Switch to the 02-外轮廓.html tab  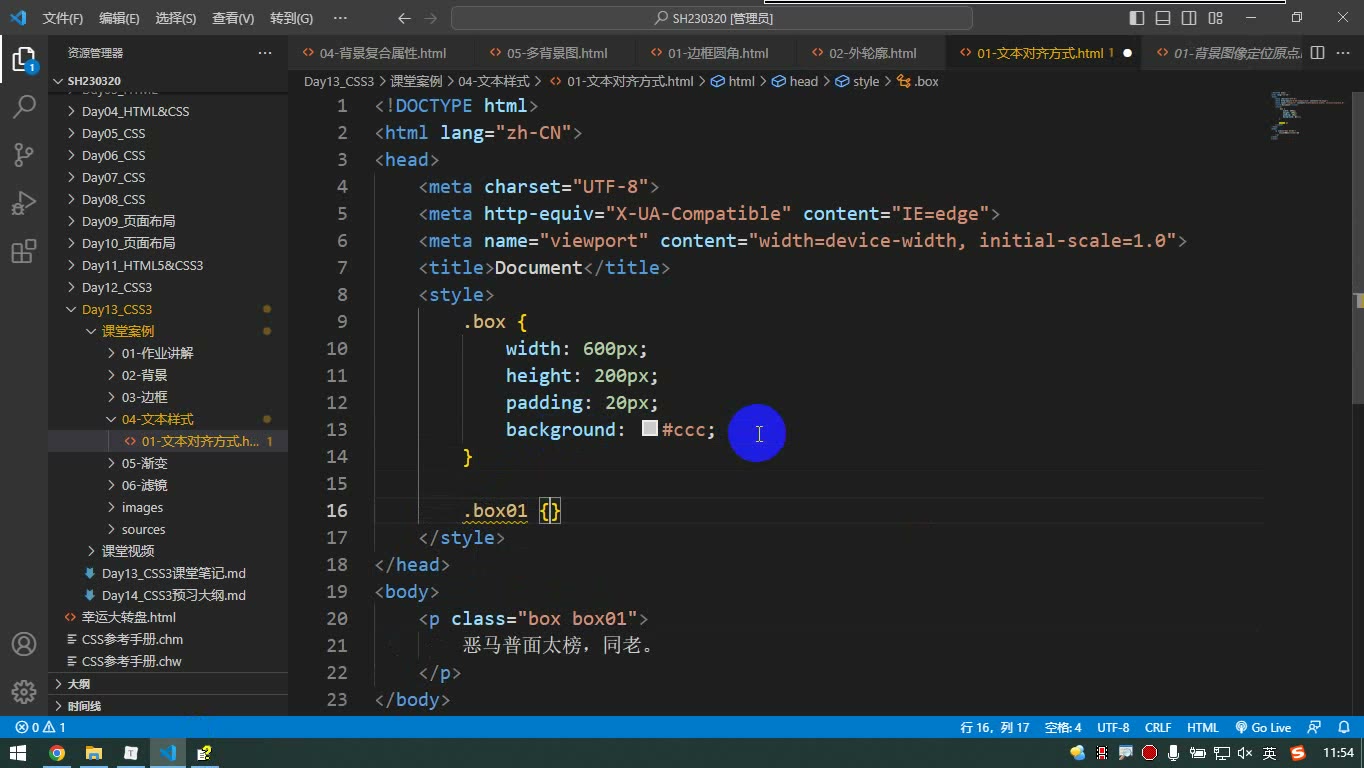tap(873, 53)
